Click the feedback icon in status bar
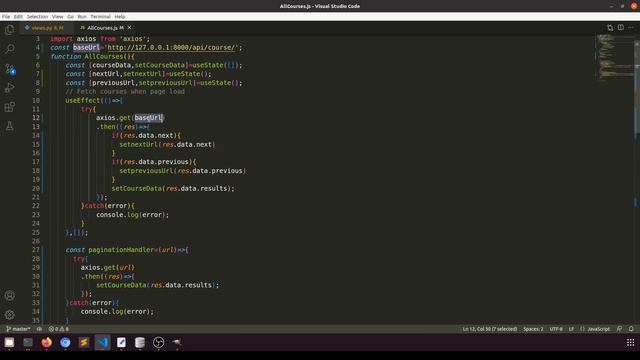 [x=619, y=329]
